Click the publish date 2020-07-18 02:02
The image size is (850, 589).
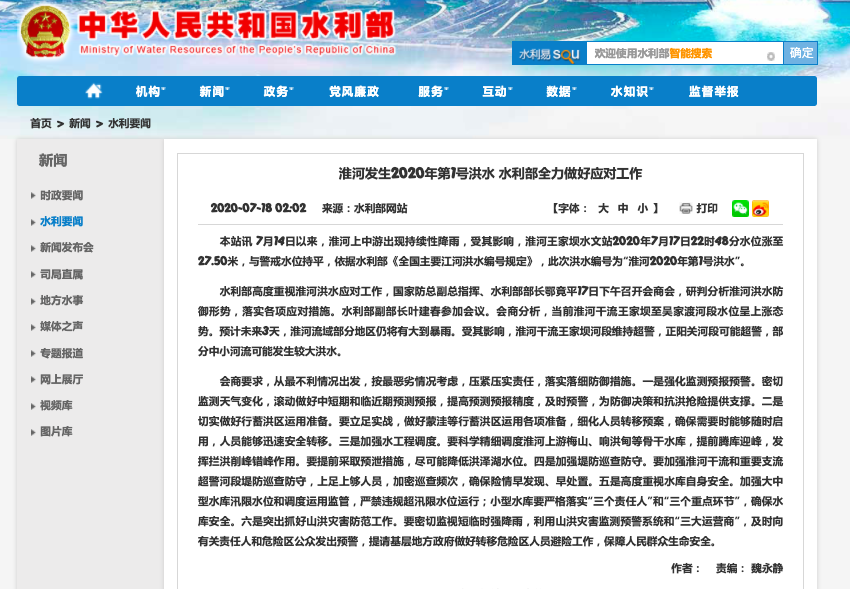pyautogui.click(x=258, y=208)
